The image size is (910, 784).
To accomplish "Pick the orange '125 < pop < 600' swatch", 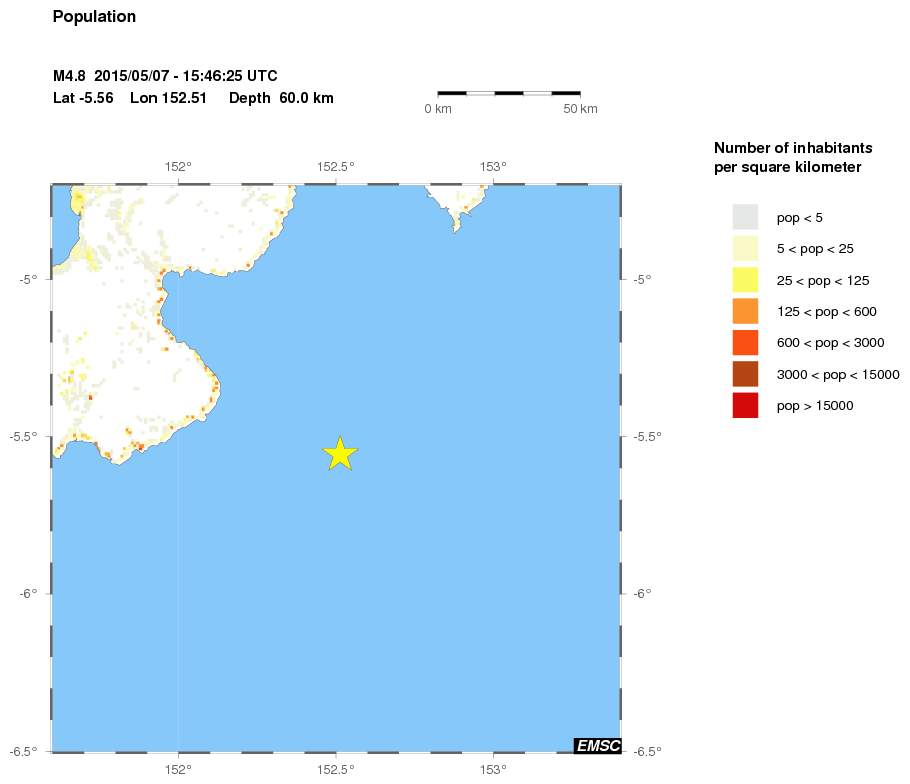I will click(745, 311).
